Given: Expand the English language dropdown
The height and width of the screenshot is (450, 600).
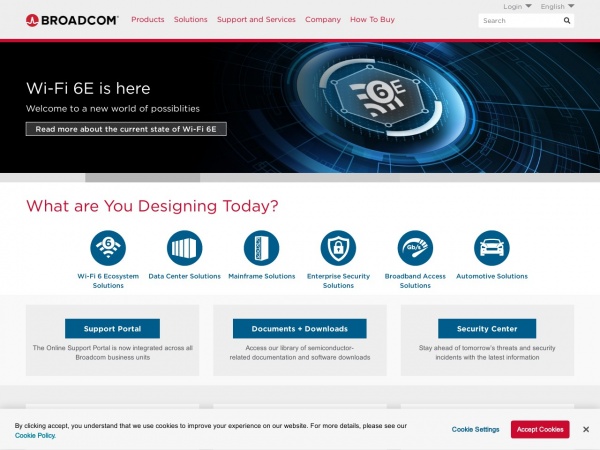Looking at the screenshot, I should pos(557,7).
